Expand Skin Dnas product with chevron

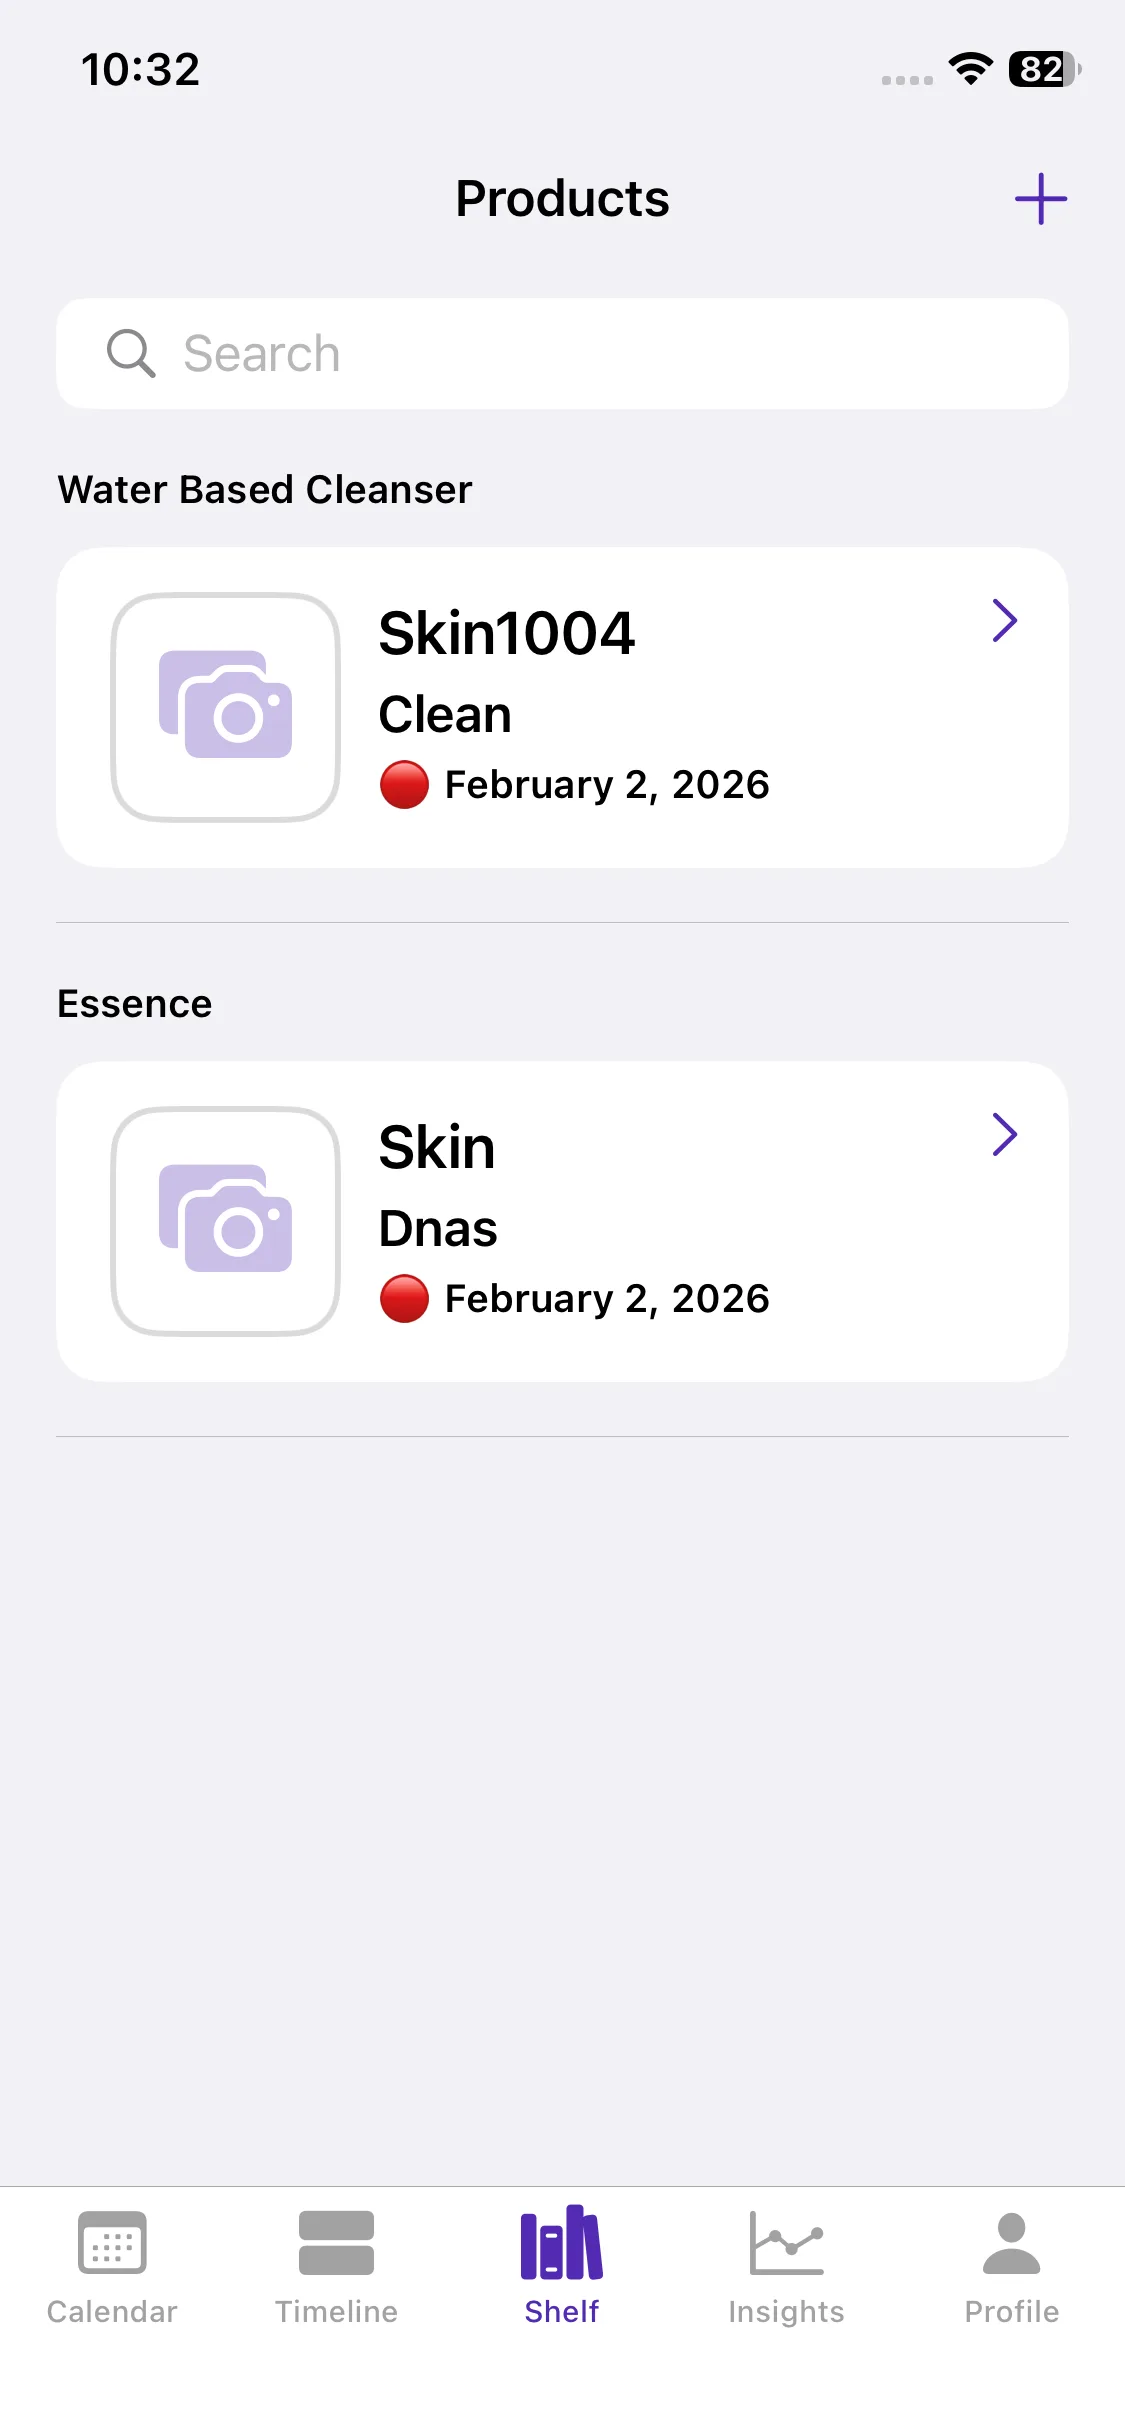(1004, 1134)
